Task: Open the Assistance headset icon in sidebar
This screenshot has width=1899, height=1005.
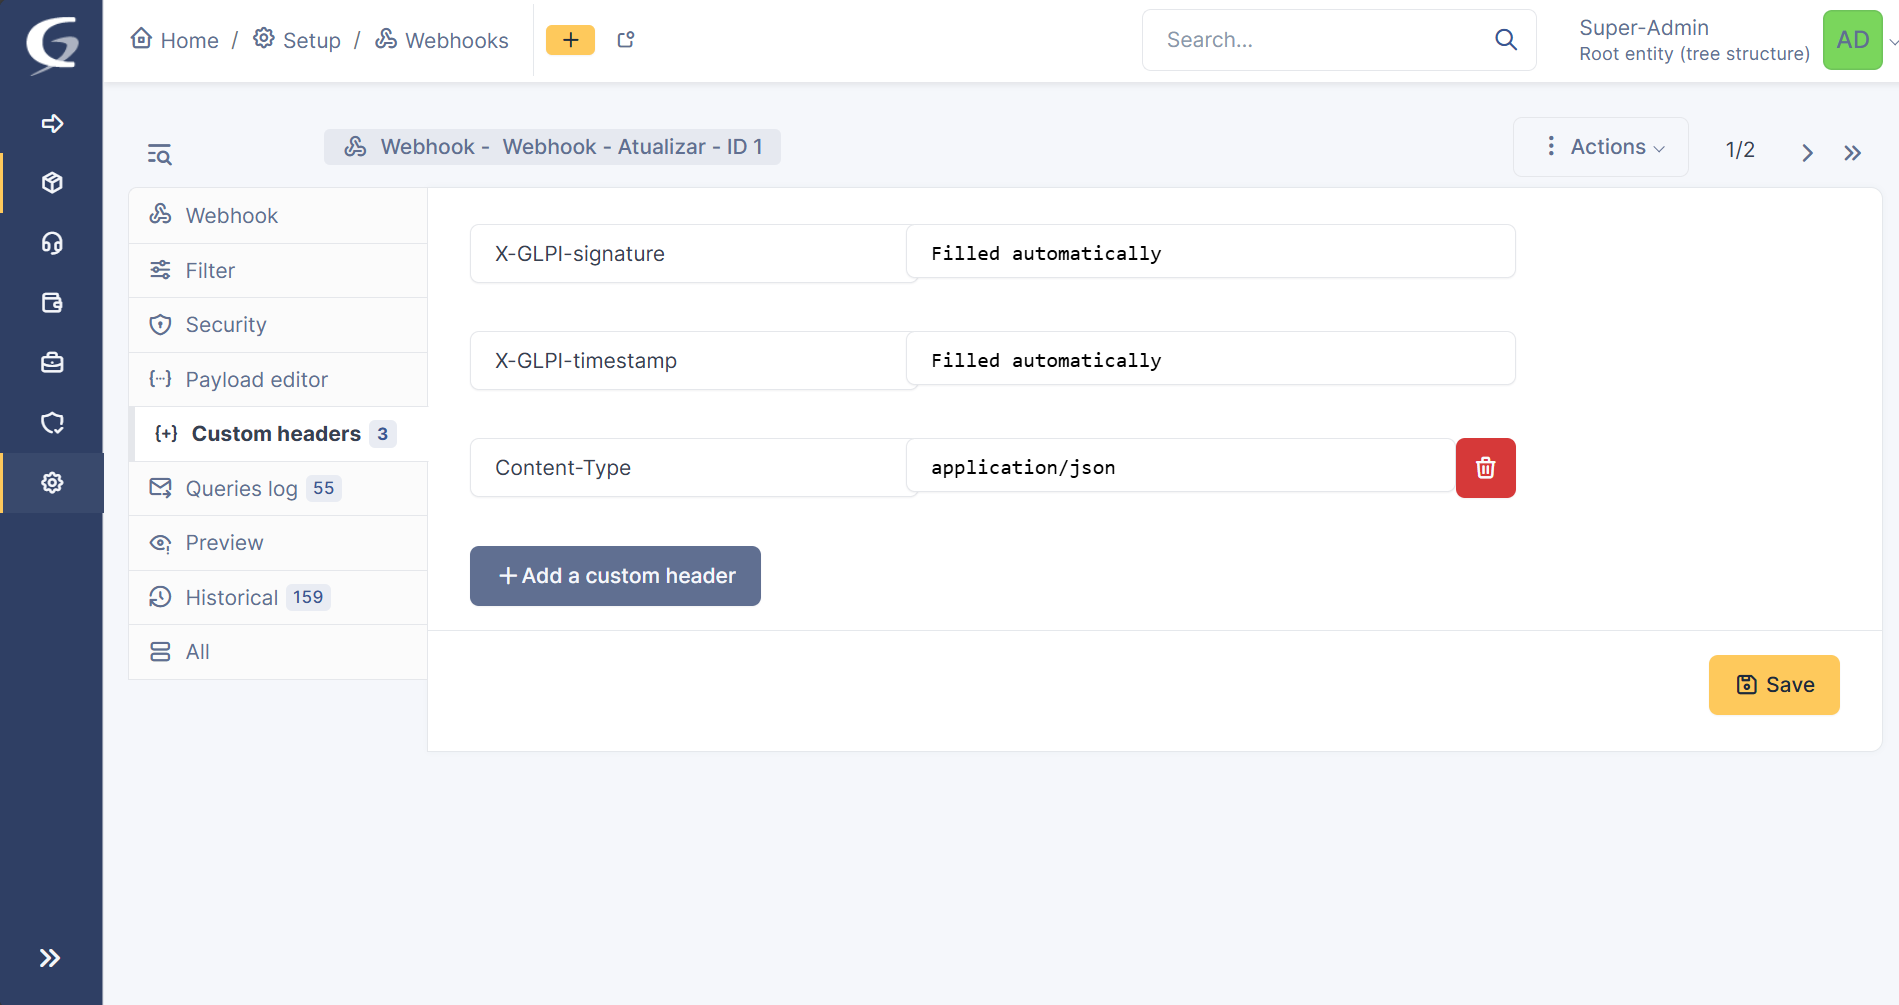Action: [x=52, y=243]
